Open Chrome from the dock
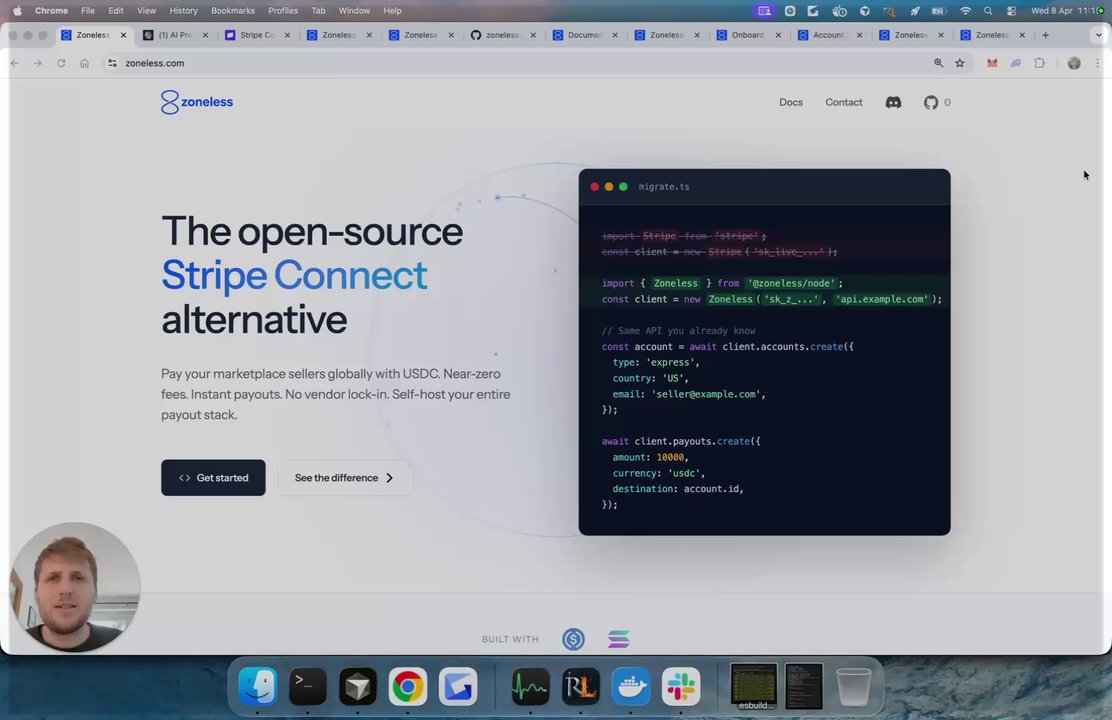The image size is (1112, 720). click(408, 686)
